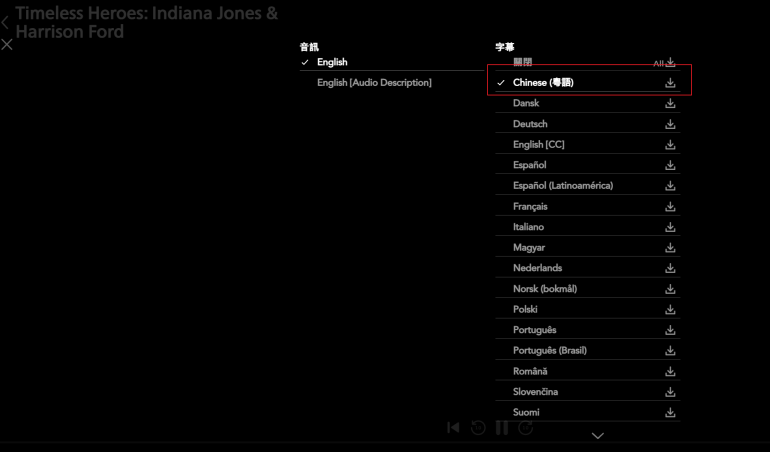This screenshot has height=452, width=770.
Task: Download the Dansk subtitle file
Action: tap(670, 104)
